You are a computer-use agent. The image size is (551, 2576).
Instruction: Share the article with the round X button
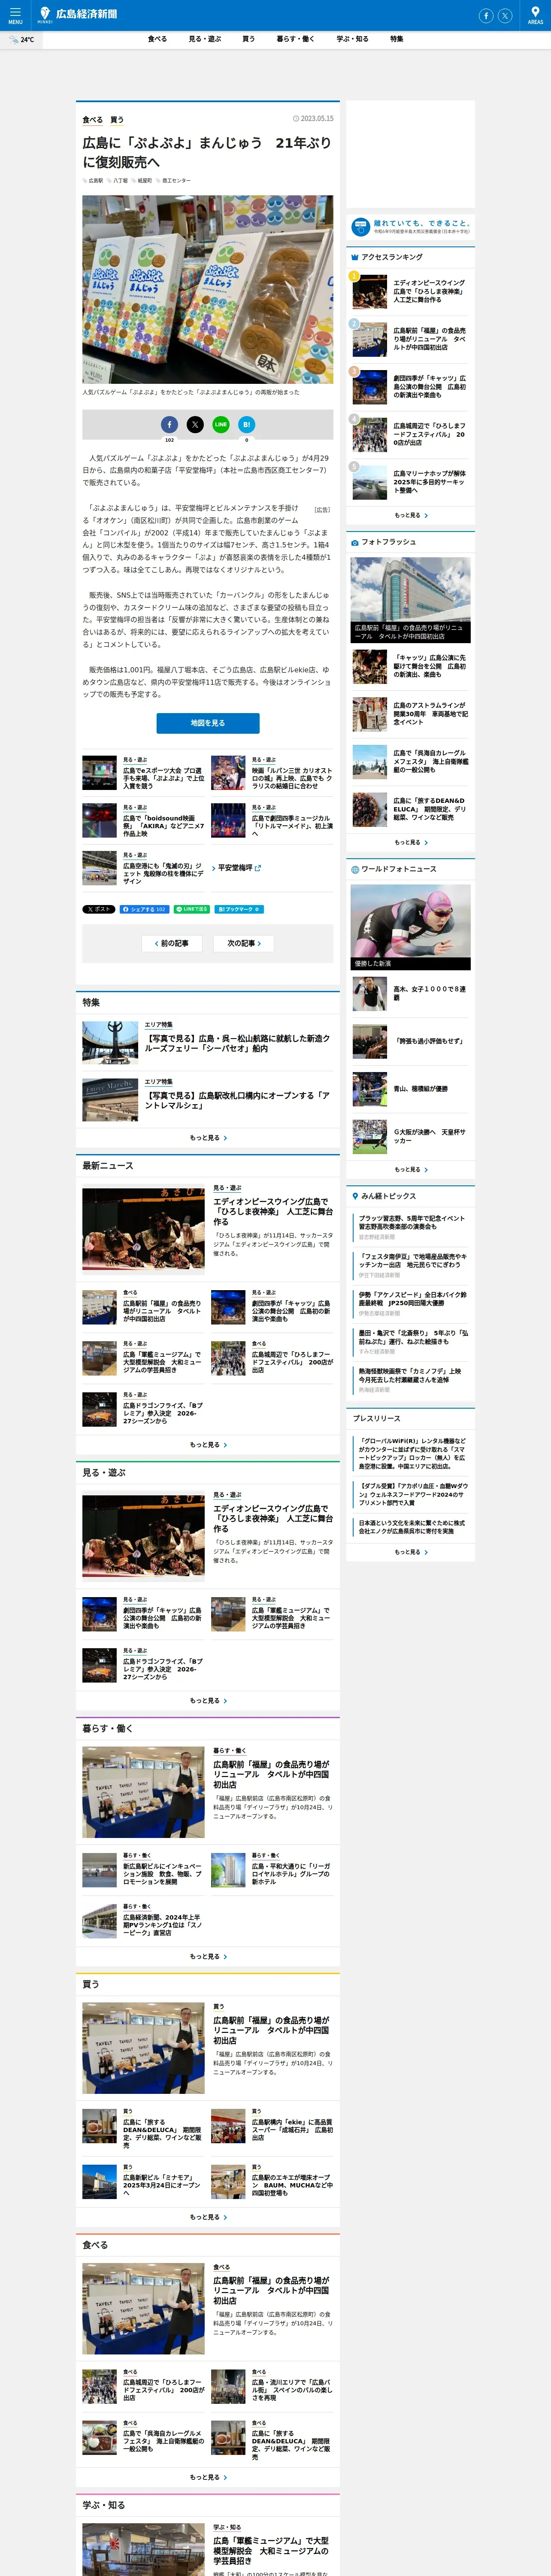(x=195, y=424)
